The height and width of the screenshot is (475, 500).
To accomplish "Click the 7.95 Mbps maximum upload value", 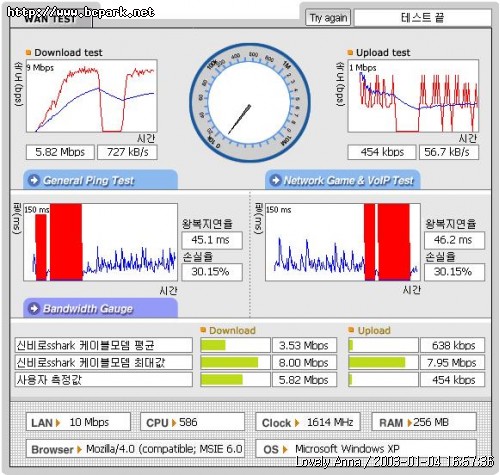I will coord(453,362).
